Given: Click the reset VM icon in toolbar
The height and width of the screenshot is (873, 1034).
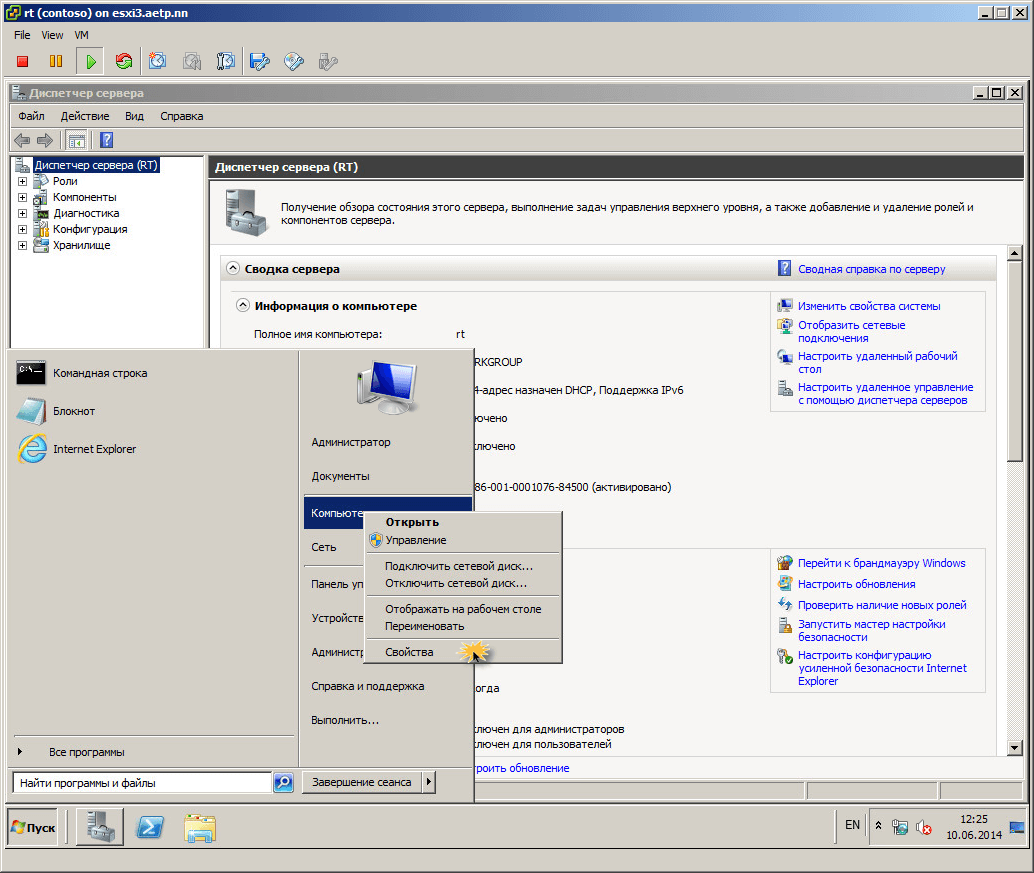Looking at the screenshot, I should [x=123, y=61].
